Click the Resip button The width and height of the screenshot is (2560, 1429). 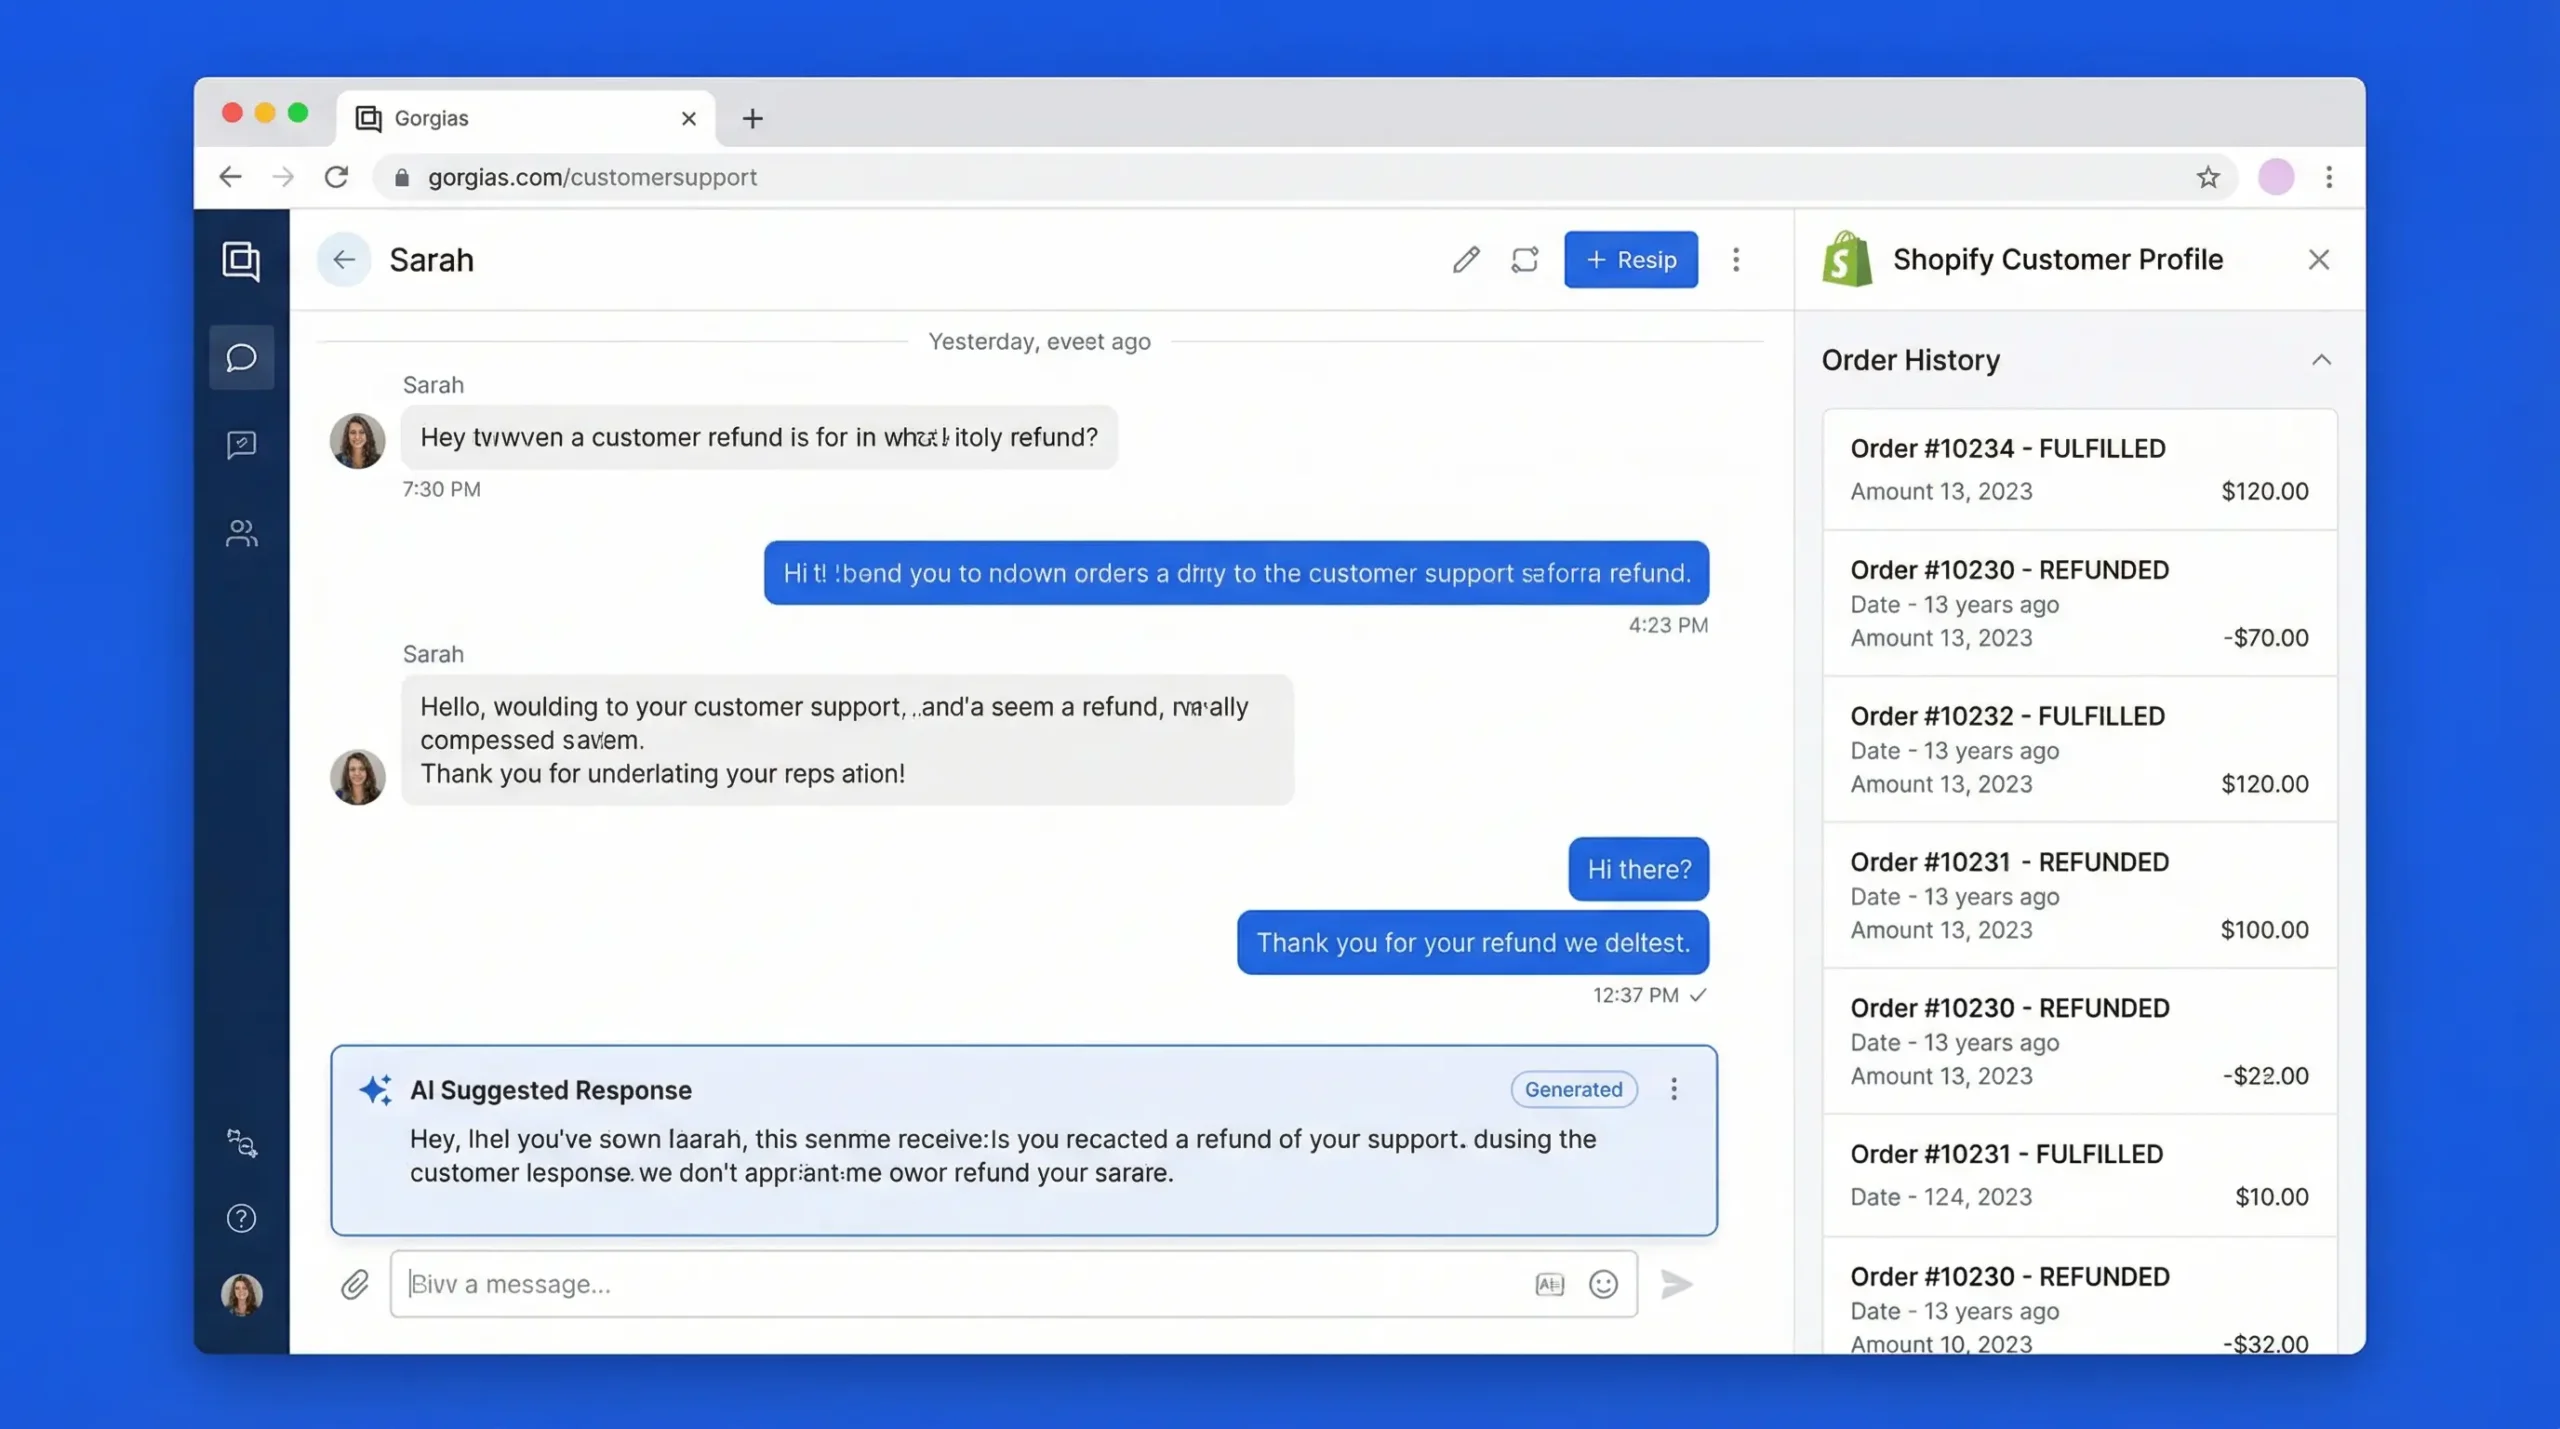[x=1631, y=260]
